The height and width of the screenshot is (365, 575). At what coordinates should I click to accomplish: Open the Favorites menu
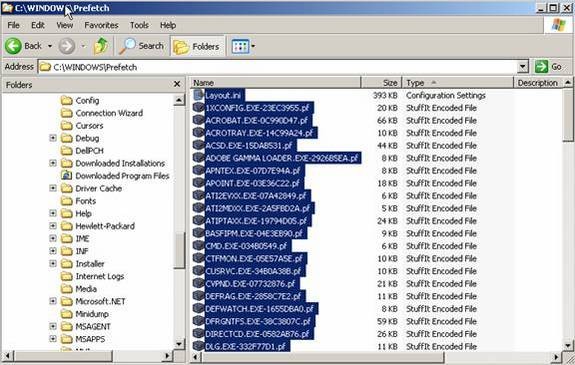tap(101, 25)
